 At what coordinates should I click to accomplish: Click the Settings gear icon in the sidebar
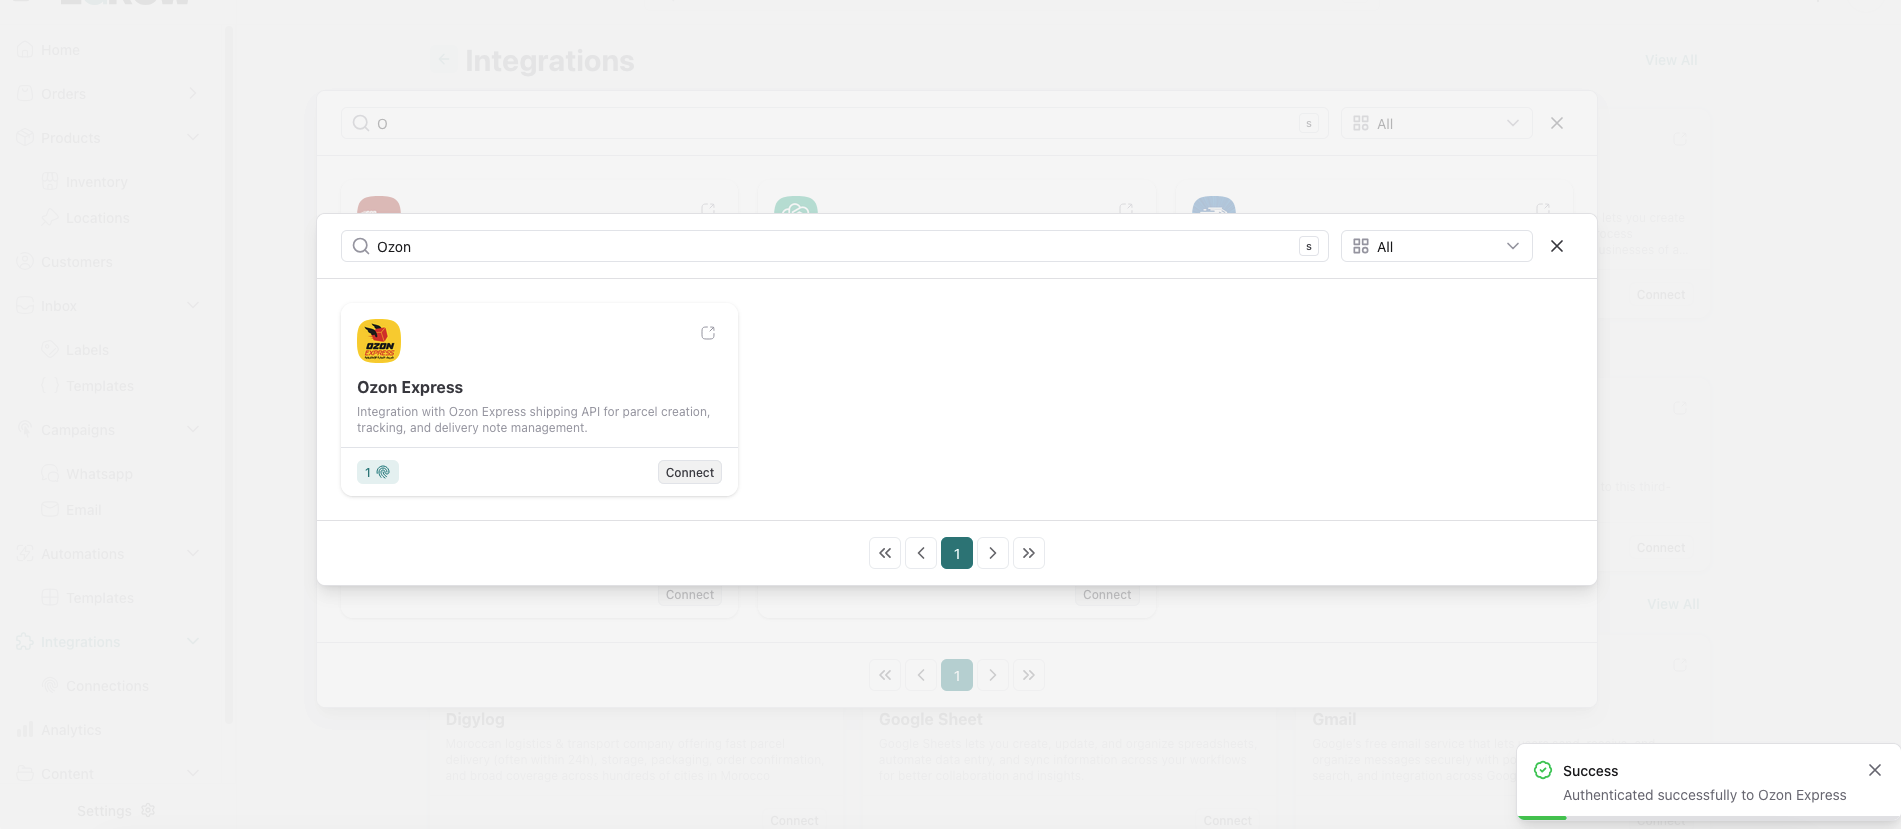(x=148, y=810)
